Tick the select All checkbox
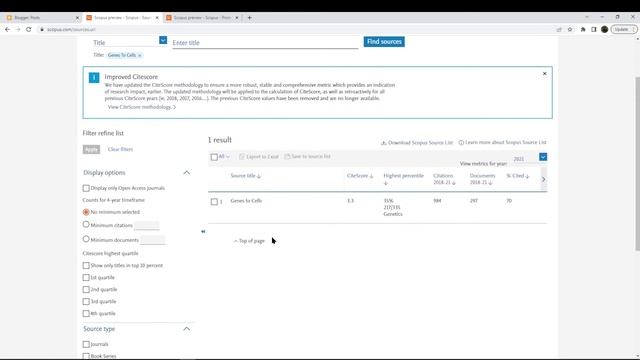Screen dimensions: 640x360 coord(214,157)
